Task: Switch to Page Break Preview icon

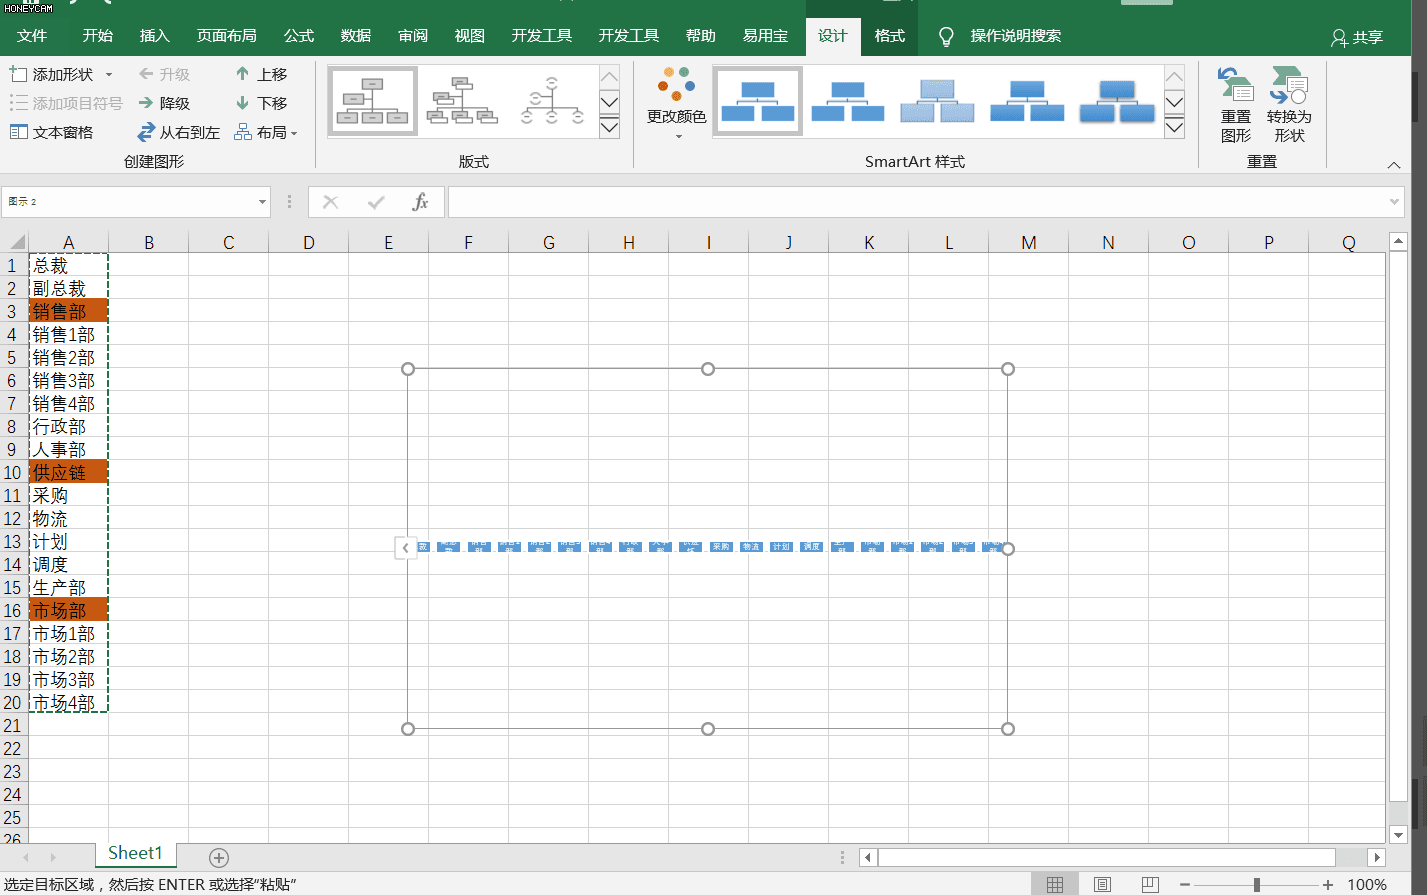Action: coord(1150,884)
